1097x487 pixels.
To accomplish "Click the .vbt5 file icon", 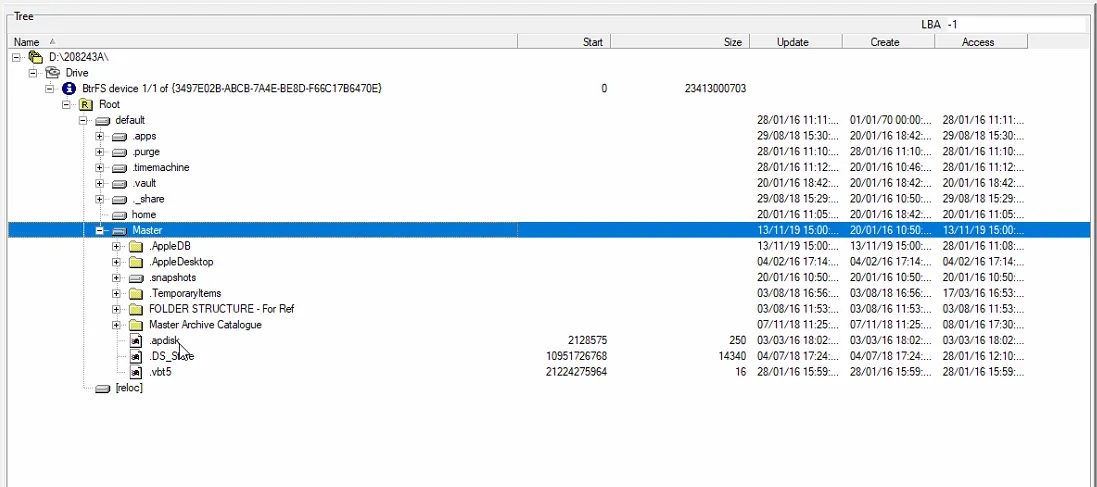I will point(136,372).
